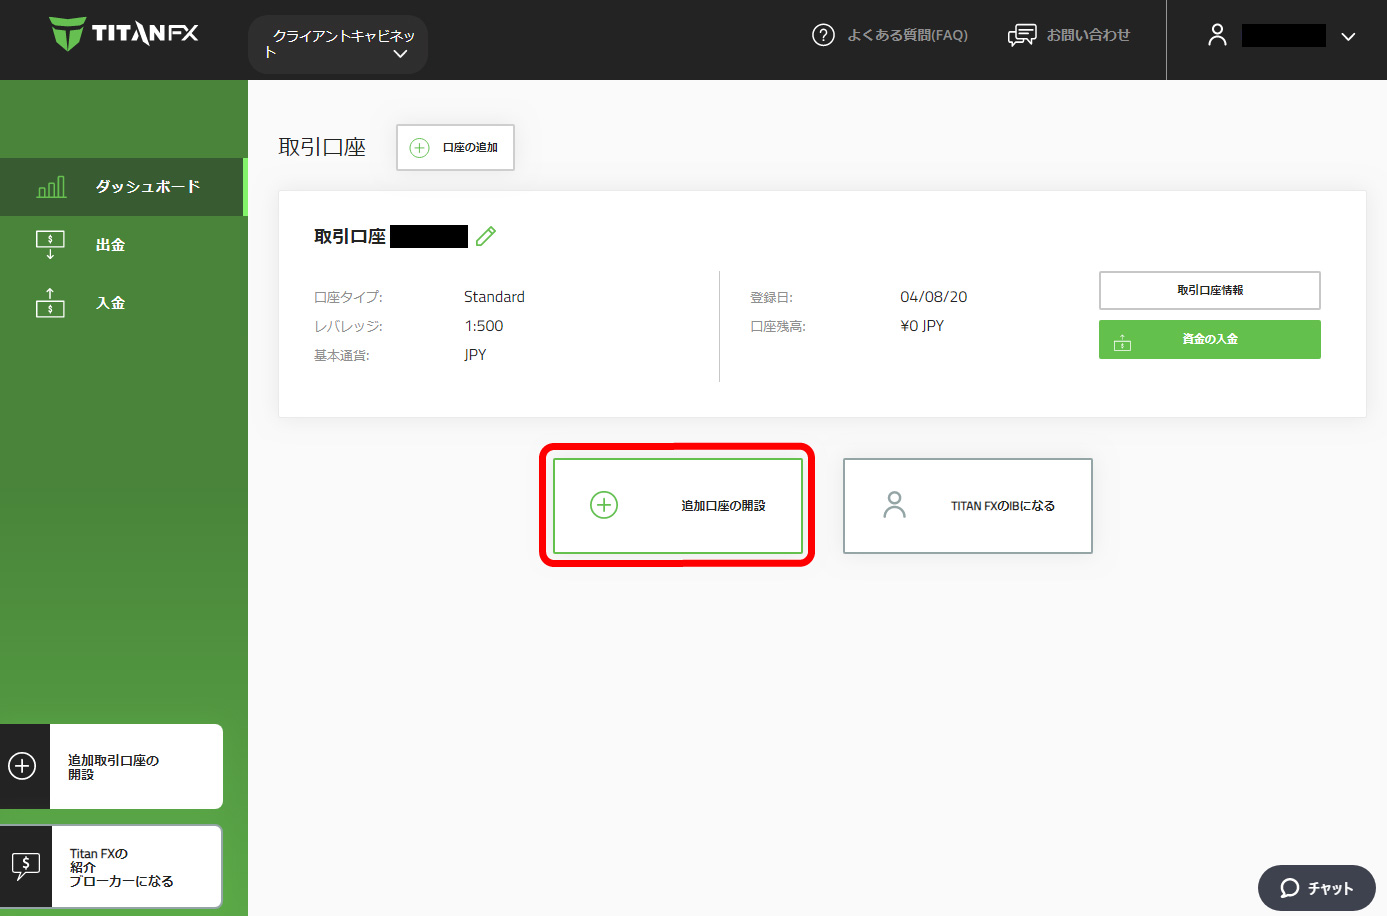Click the plus icon in 口座の追加

pos(420,148)
